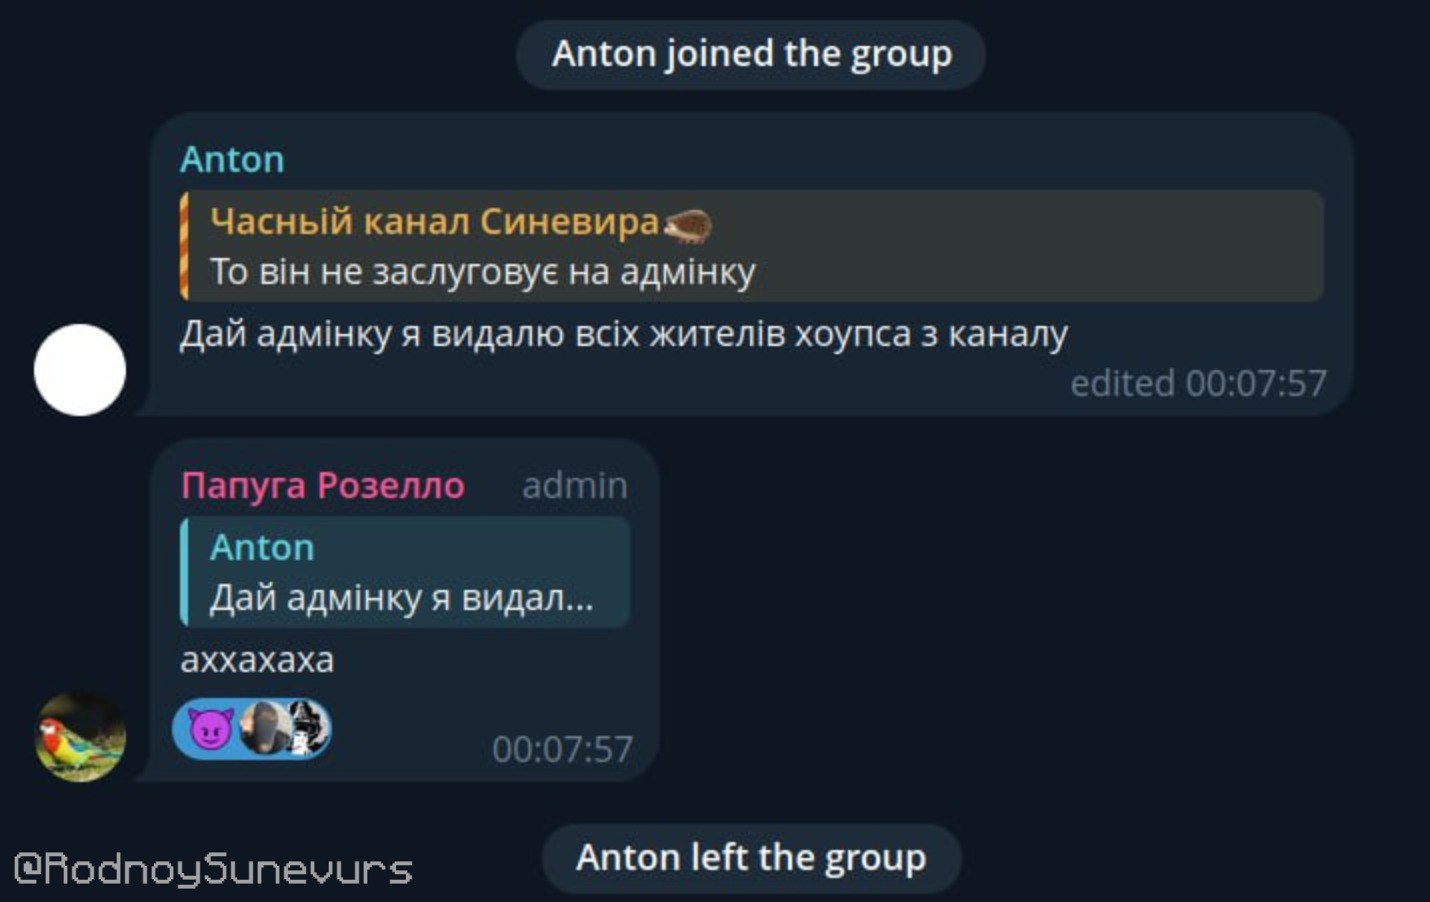The width and height of the screenshot is (1430, 902).
Task: Jump to quoted Anton message in reply
Action: (405, 572)
